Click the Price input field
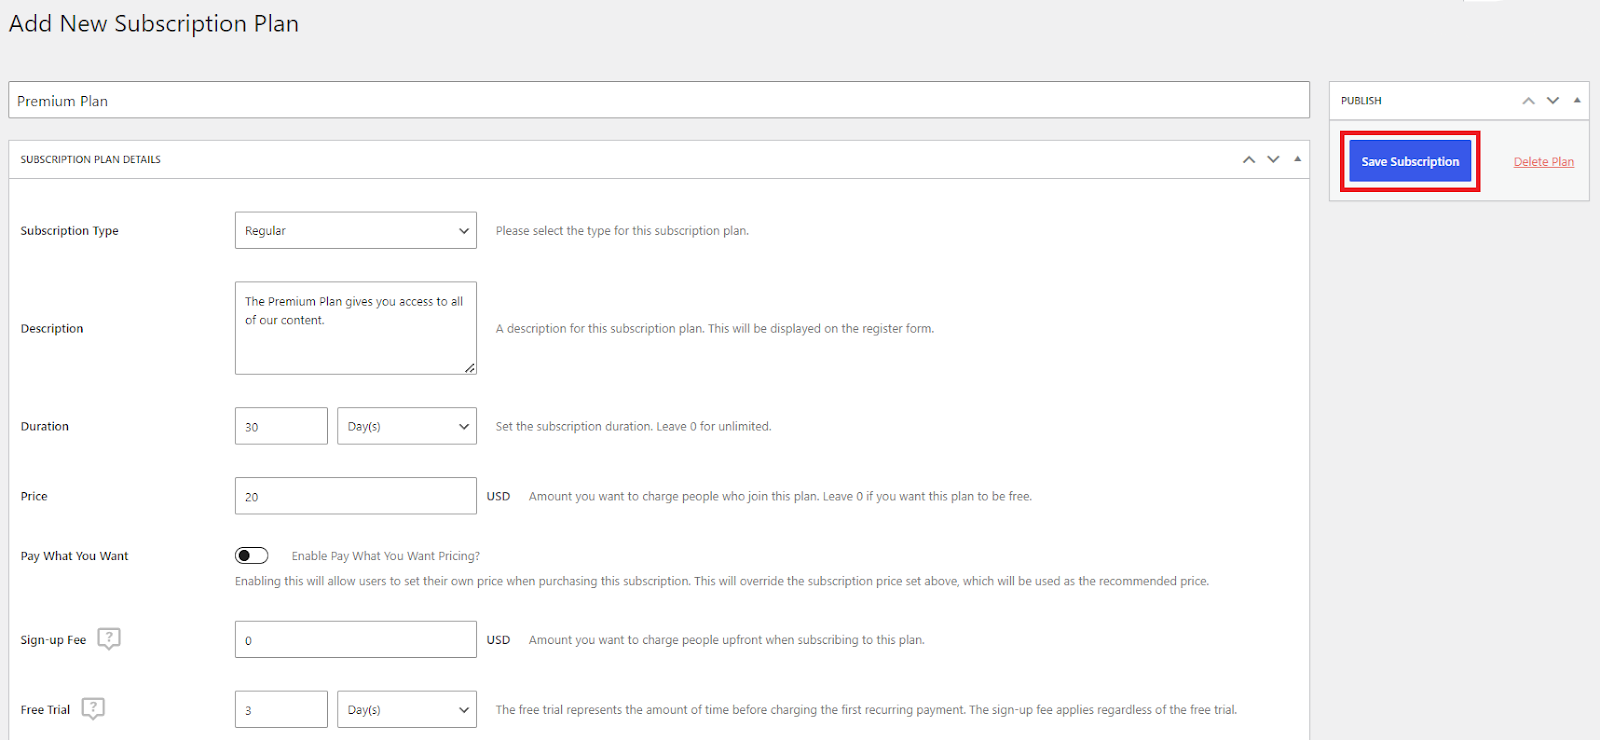 point(356,496)
